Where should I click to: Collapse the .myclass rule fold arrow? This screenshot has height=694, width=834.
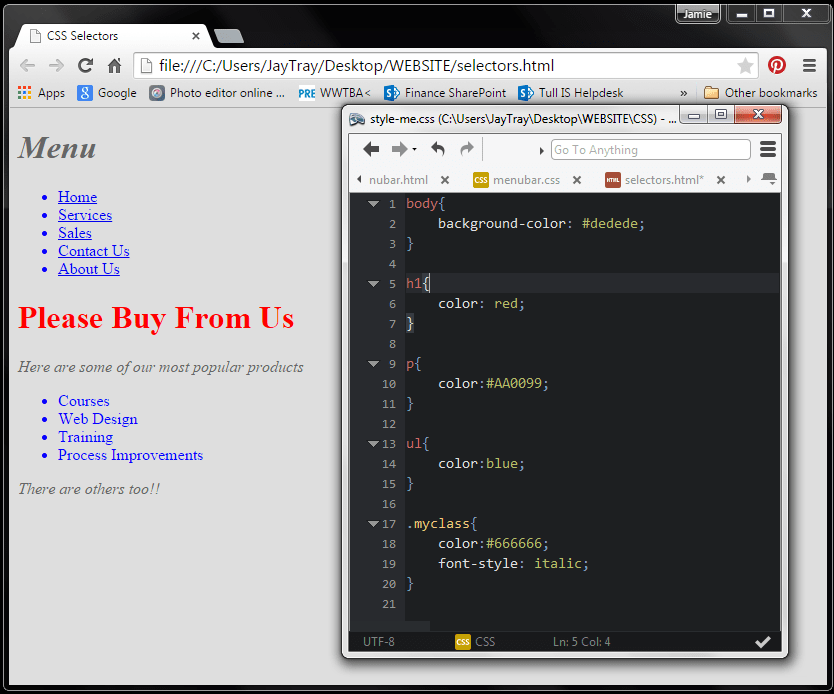pyautogui.click(x=373, y=523)
